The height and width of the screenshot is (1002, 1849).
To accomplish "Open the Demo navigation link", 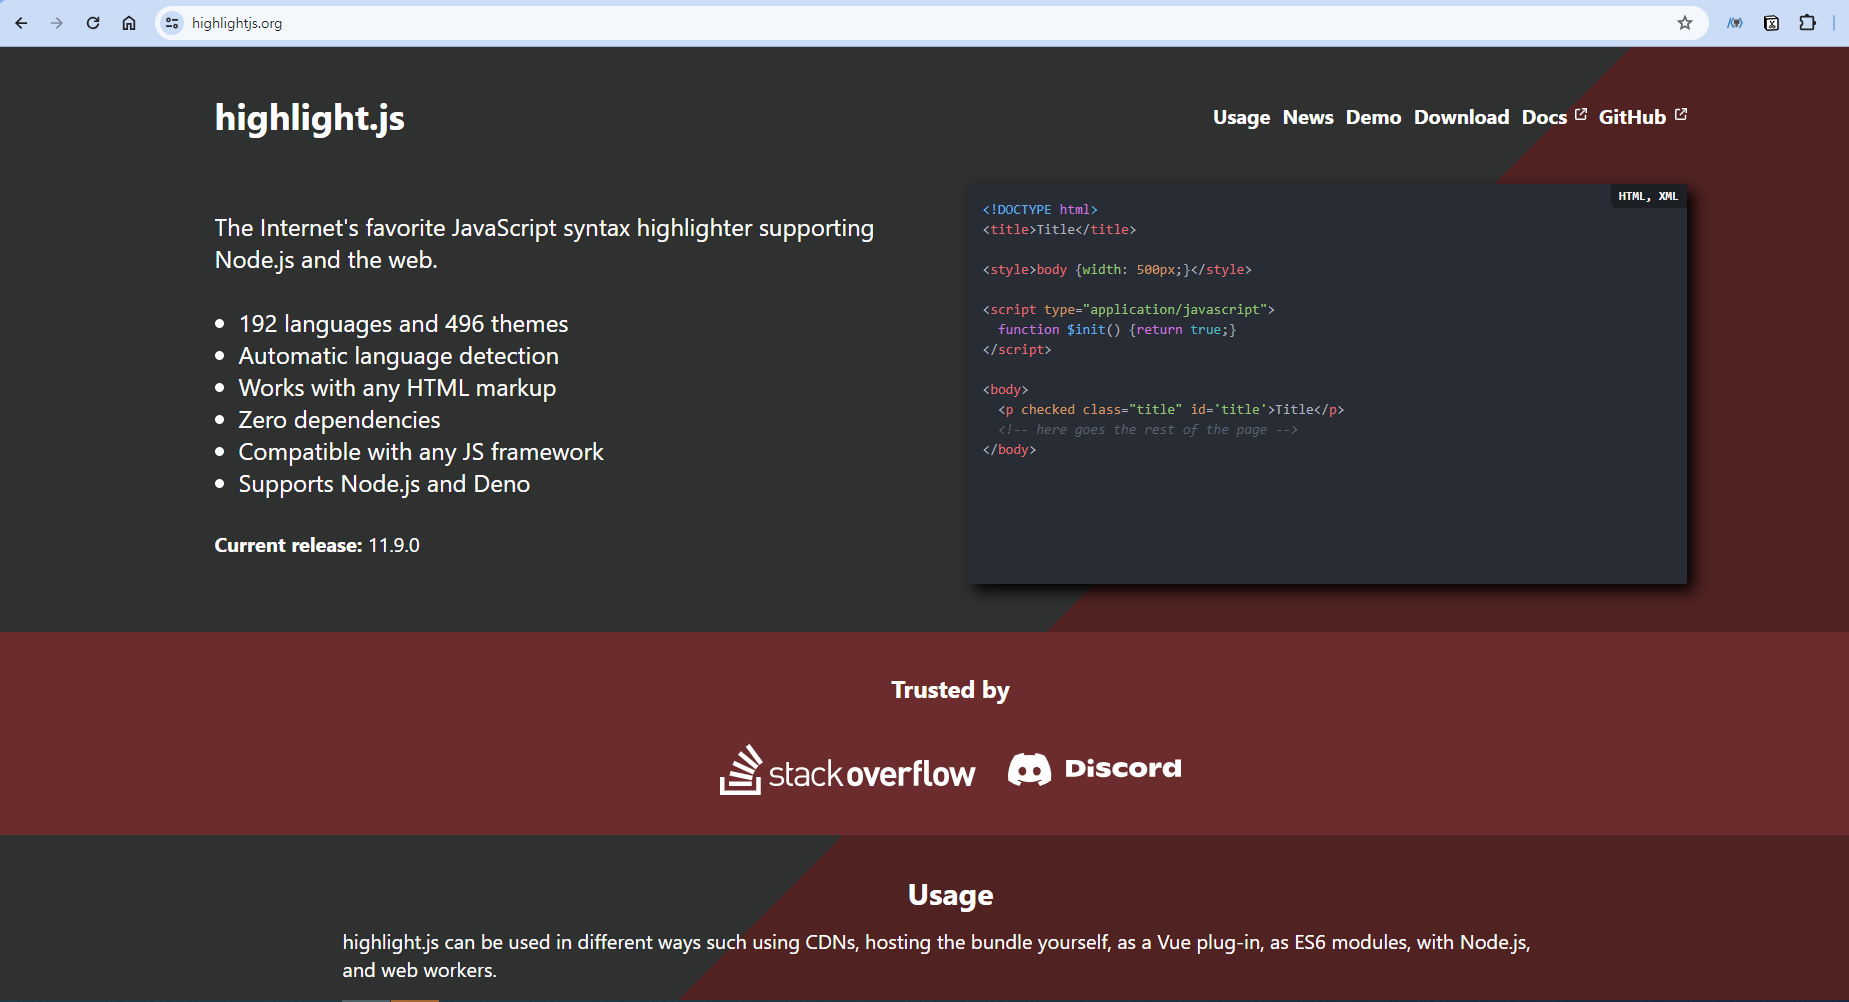I will pos(1373,117).
